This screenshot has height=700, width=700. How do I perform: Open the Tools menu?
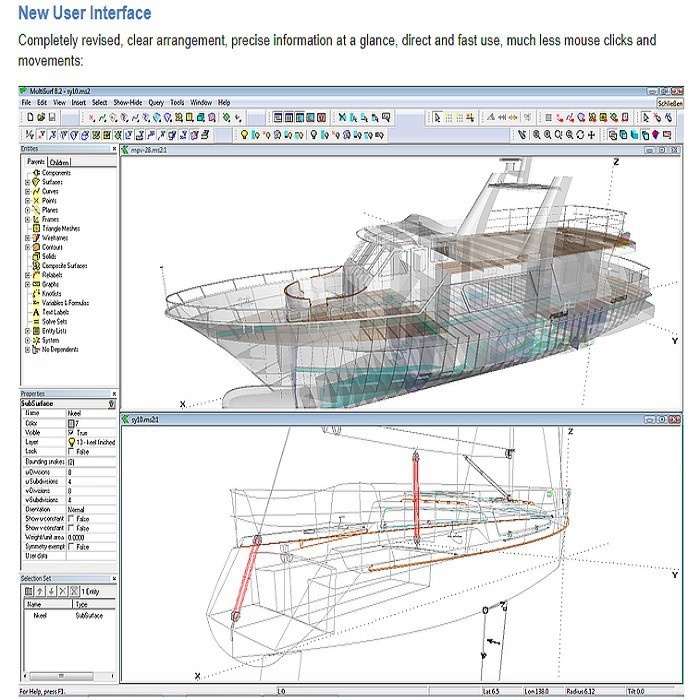click(177, 102)
